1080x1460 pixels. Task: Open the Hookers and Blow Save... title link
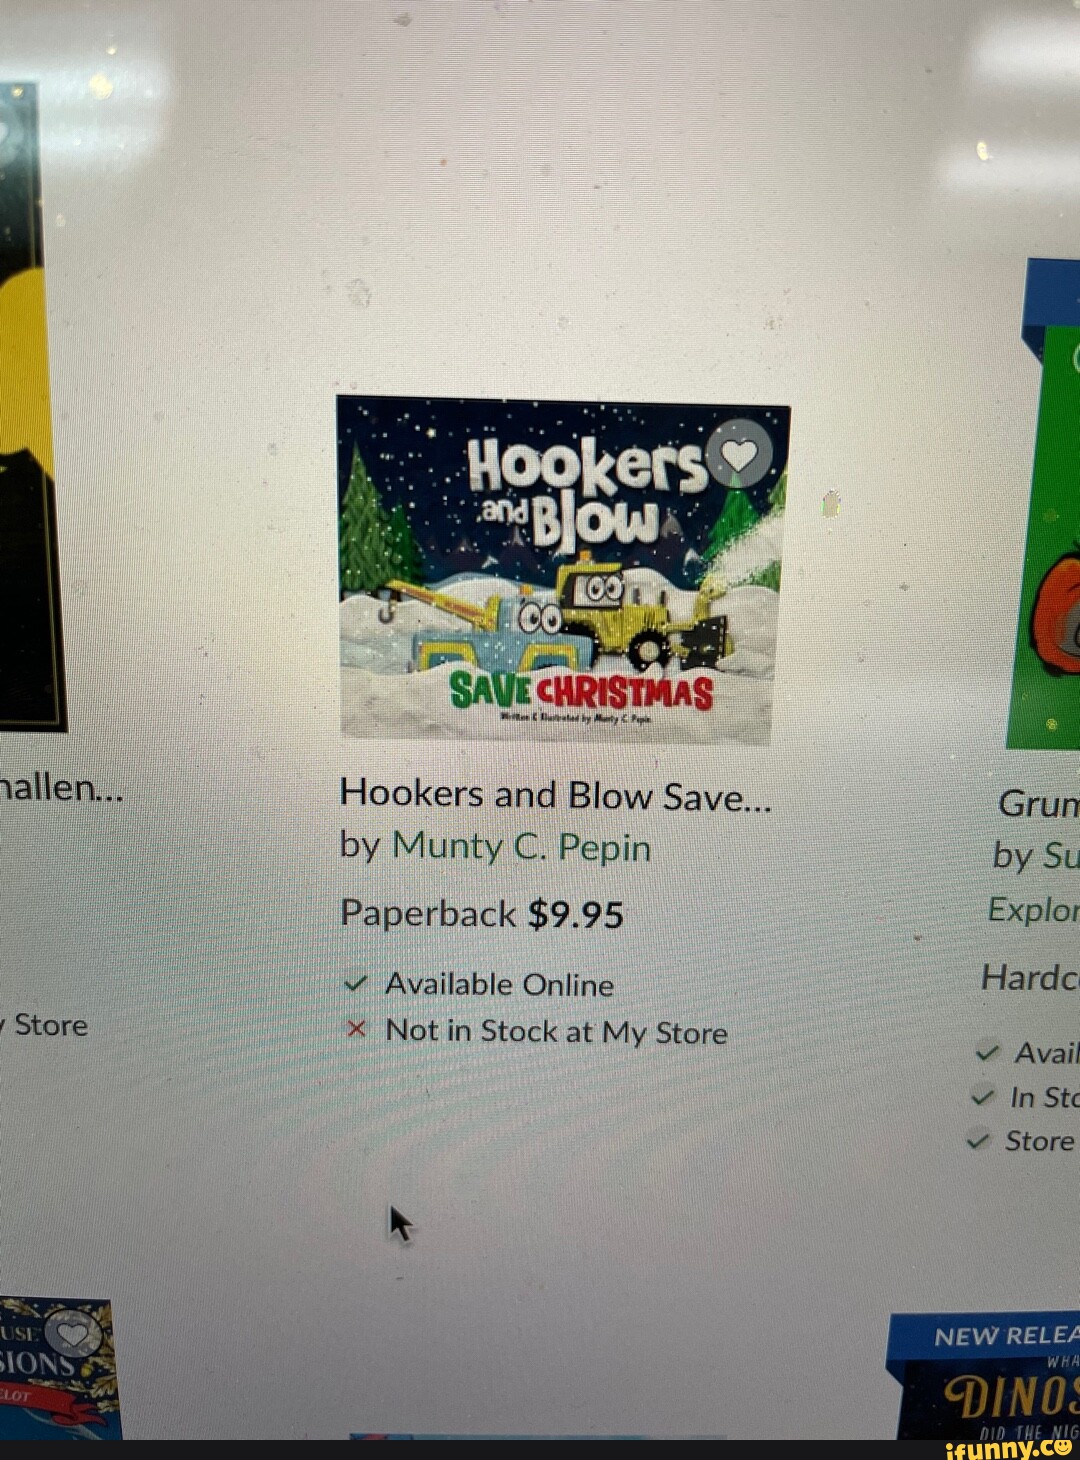pos(556,795)
